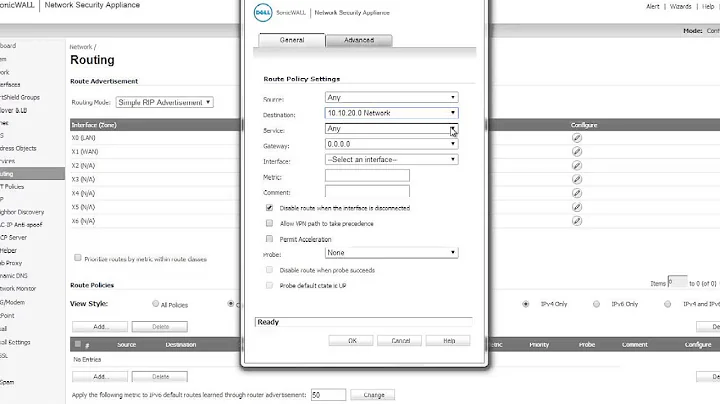Click configure pencil for X4 (N/A)
This screenshot has height=404, width=720.
click(577, 193)
